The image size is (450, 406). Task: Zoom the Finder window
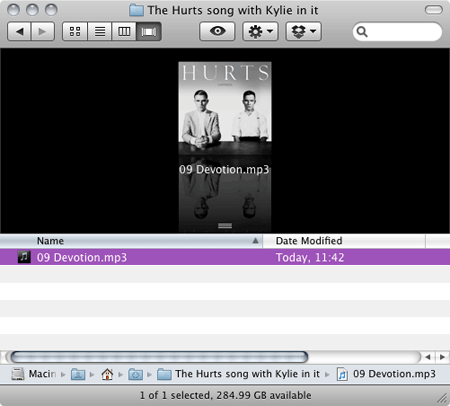click(51, 10)
